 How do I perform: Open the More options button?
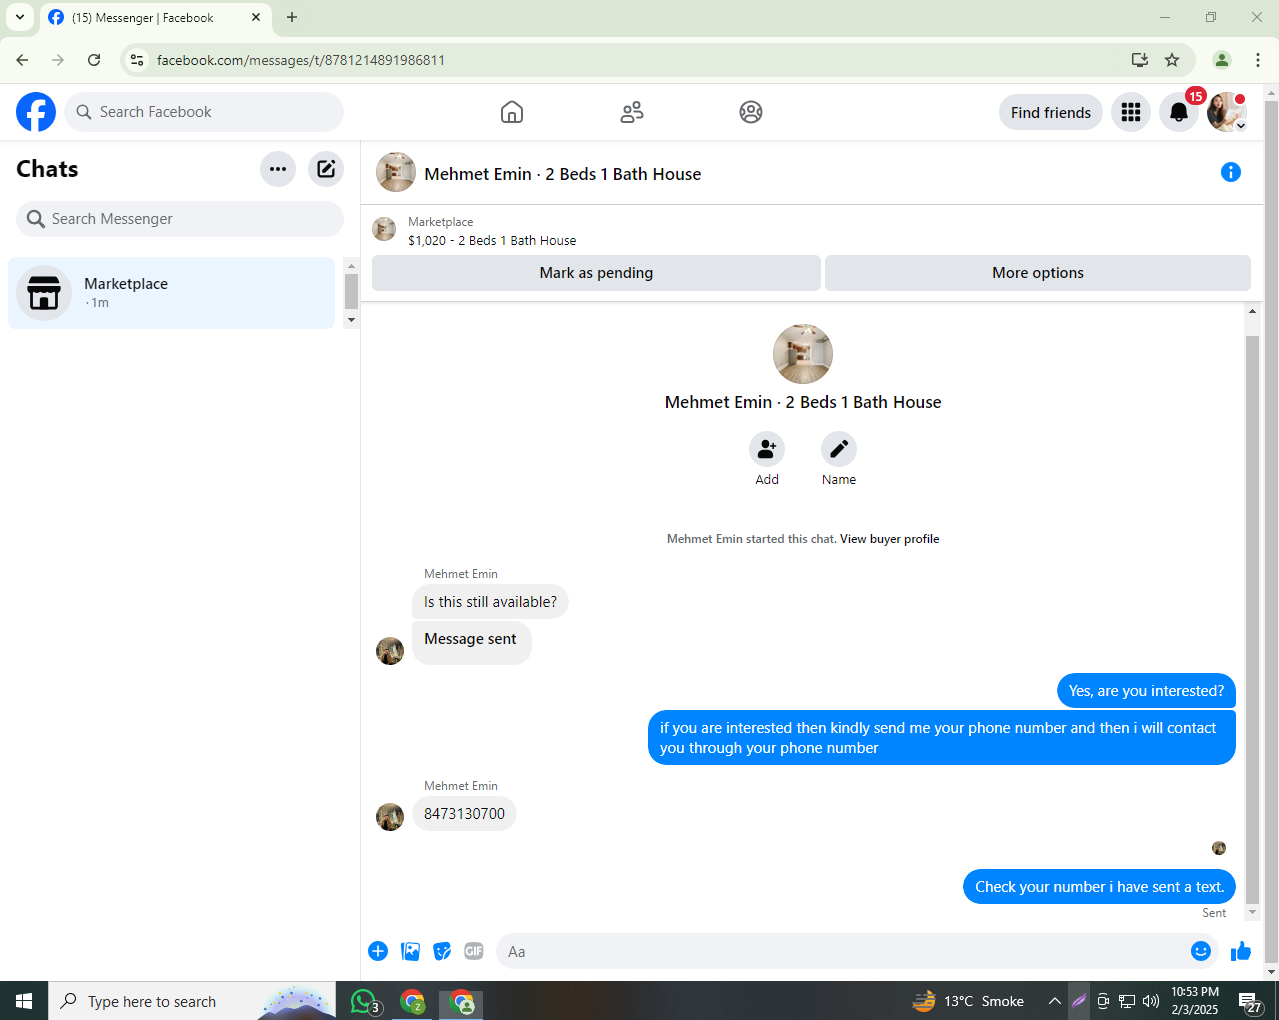[x=1038, y=273]
